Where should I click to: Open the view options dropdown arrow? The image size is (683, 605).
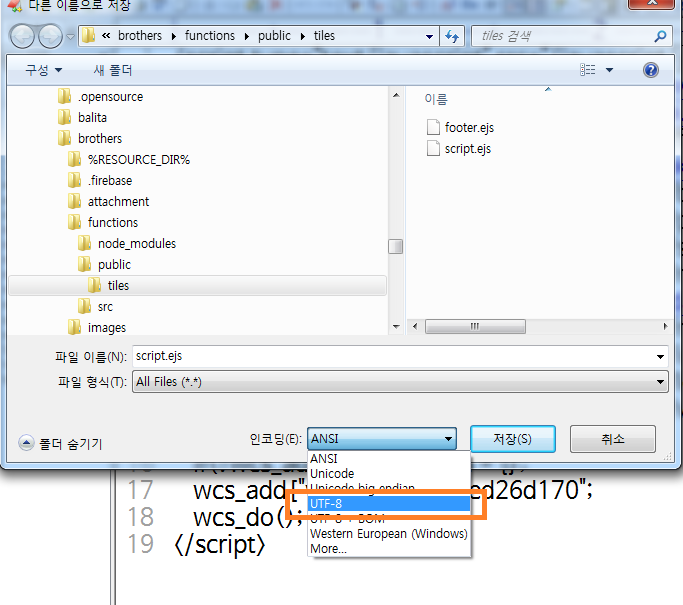[609, 70]
